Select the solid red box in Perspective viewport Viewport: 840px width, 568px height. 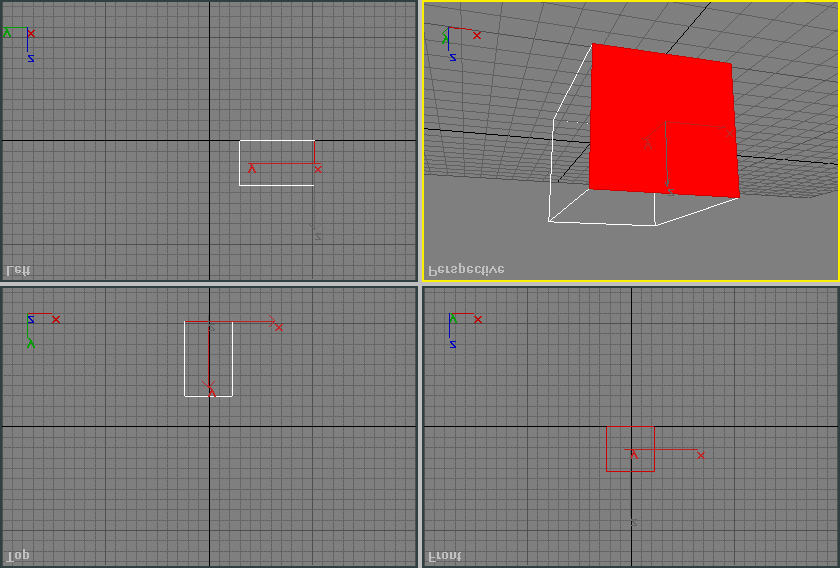pos(663,121)
